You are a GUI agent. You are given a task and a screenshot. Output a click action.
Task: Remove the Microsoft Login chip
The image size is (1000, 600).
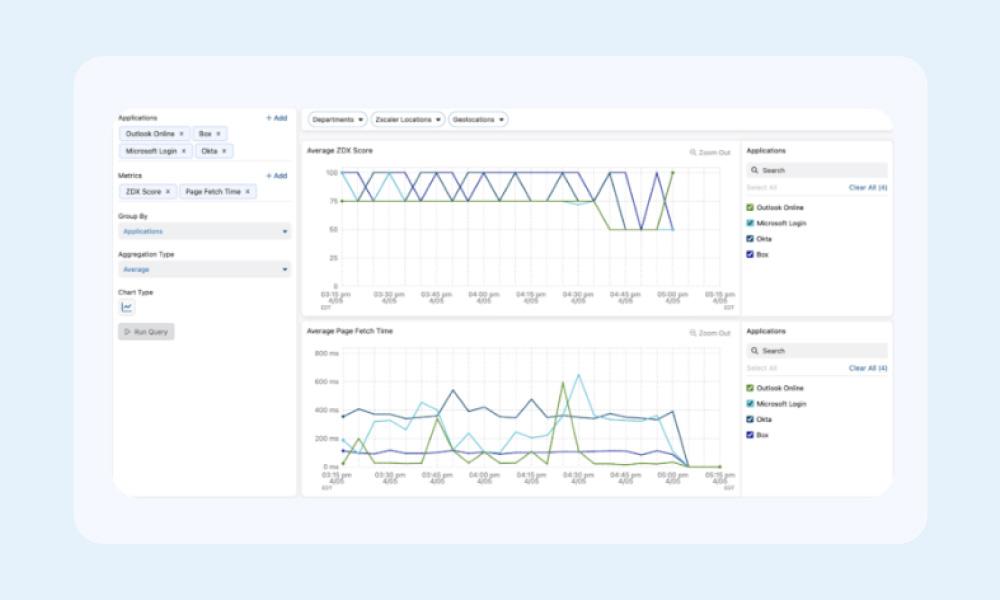[184, 151]
